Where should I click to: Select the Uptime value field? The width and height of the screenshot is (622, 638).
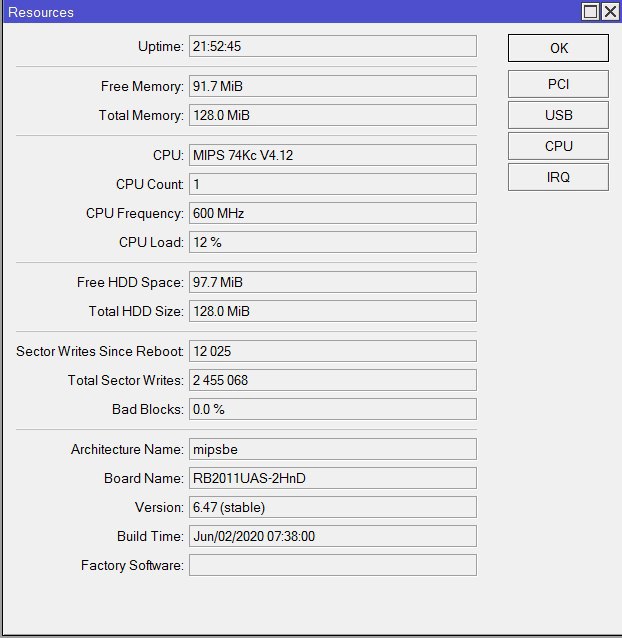click(x=333, y=46)
